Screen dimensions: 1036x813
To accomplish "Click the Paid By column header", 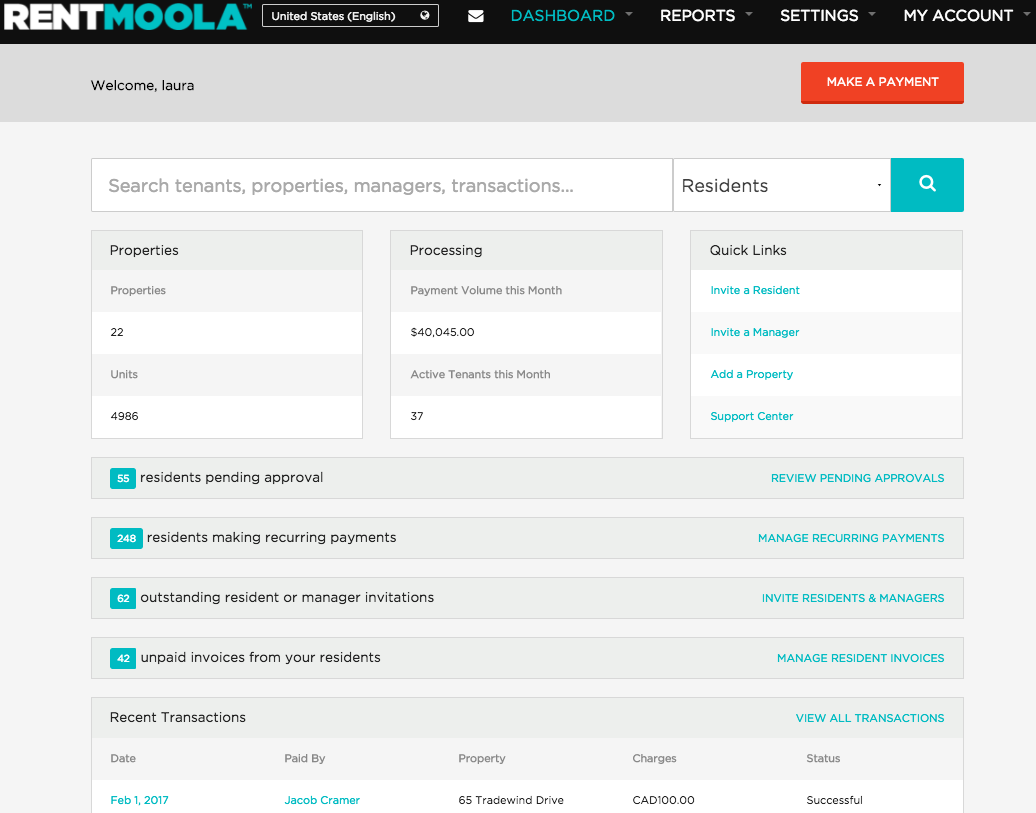I will pos(305,759).
